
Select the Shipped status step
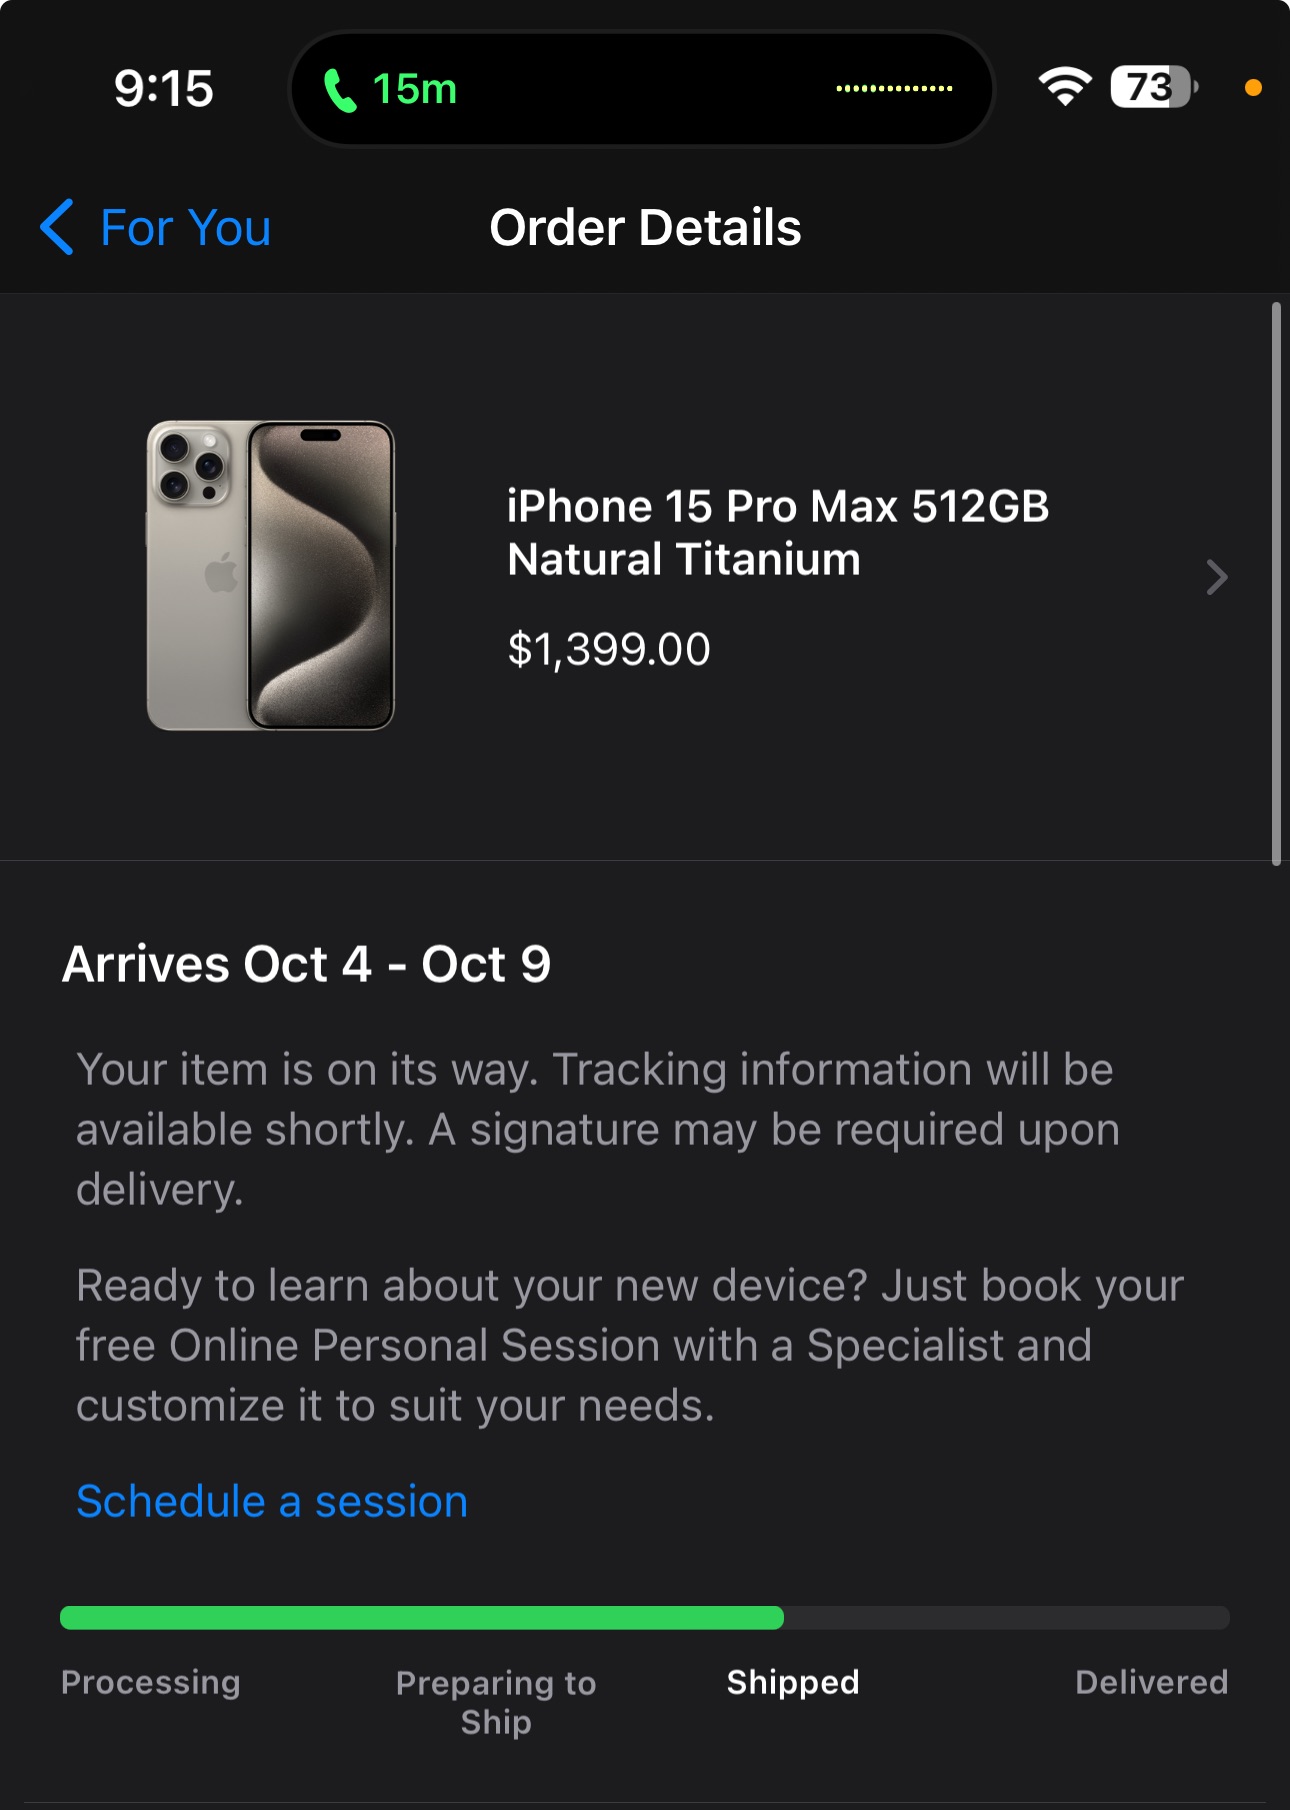pos(793,1682)
